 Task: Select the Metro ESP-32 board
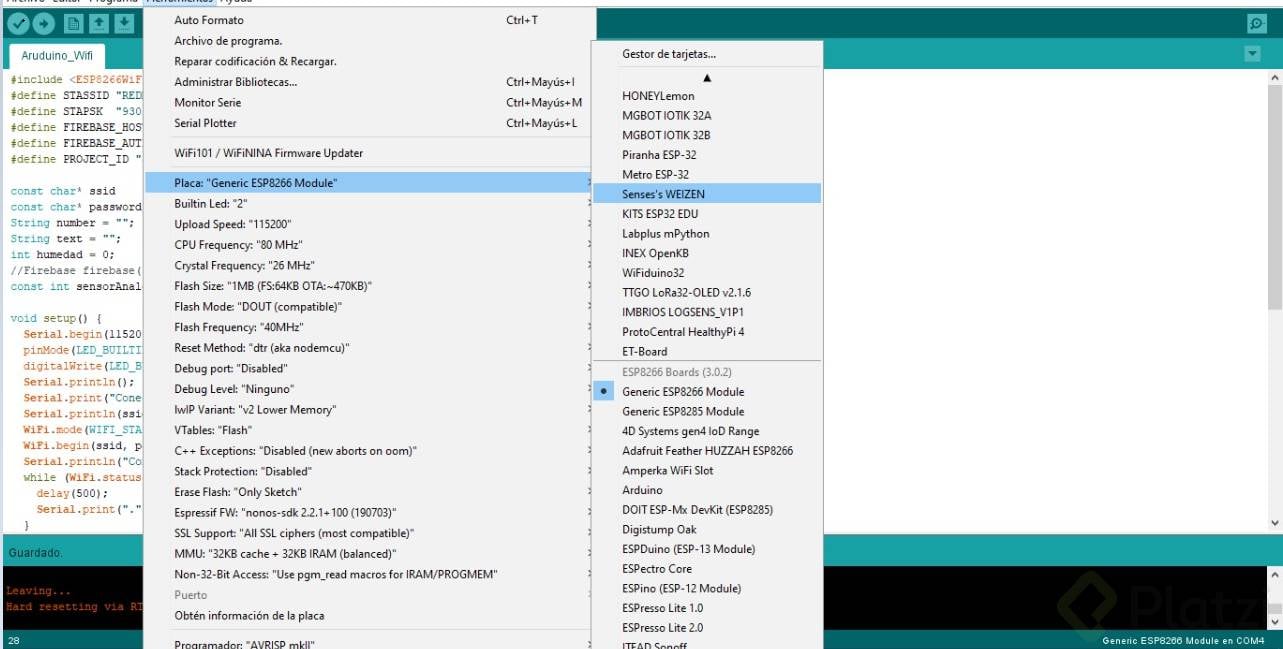tap(707, 174)
